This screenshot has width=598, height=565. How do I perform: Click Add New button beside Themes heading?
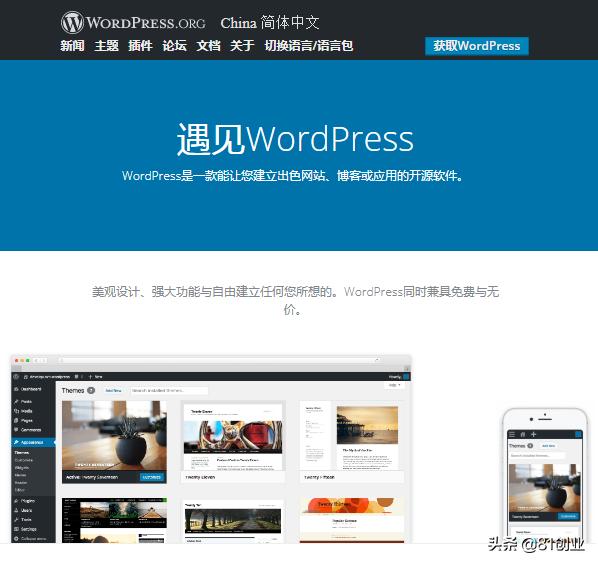113,391
